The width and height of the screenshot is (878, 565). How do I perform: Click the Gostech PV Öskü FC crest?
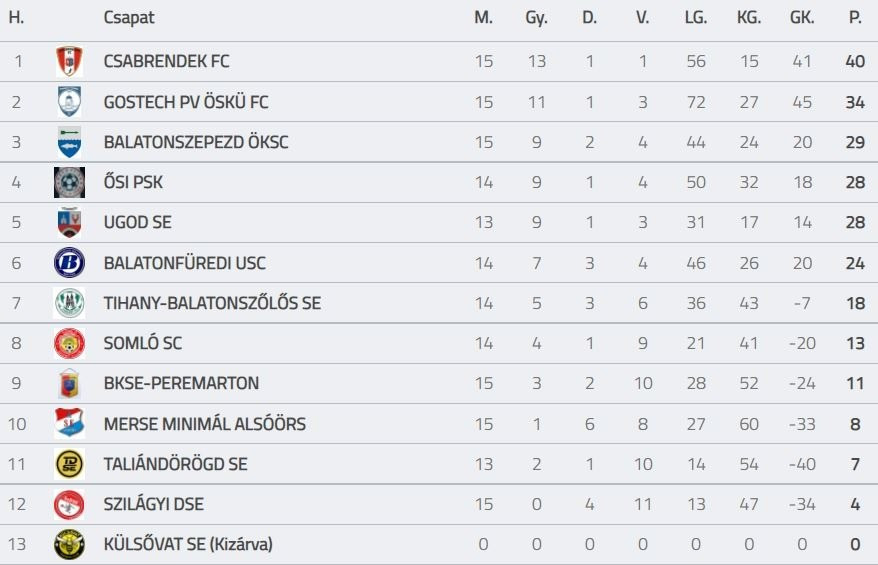coord(69,102)
